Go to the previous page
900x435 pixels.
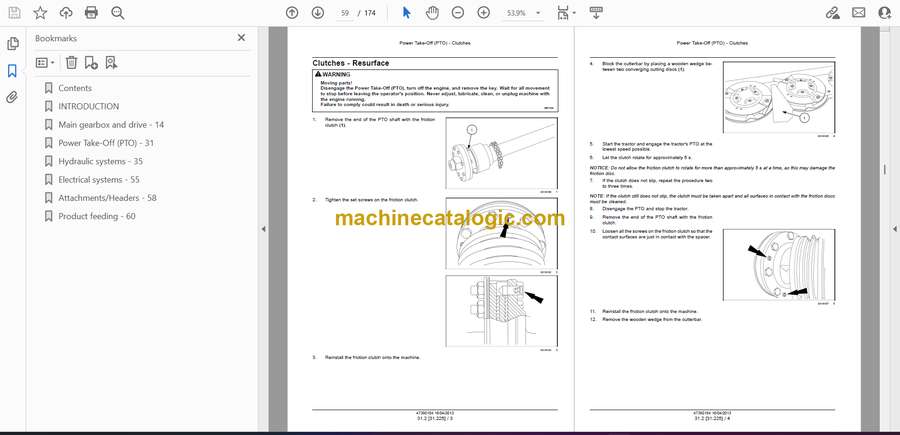click(292, 13)
